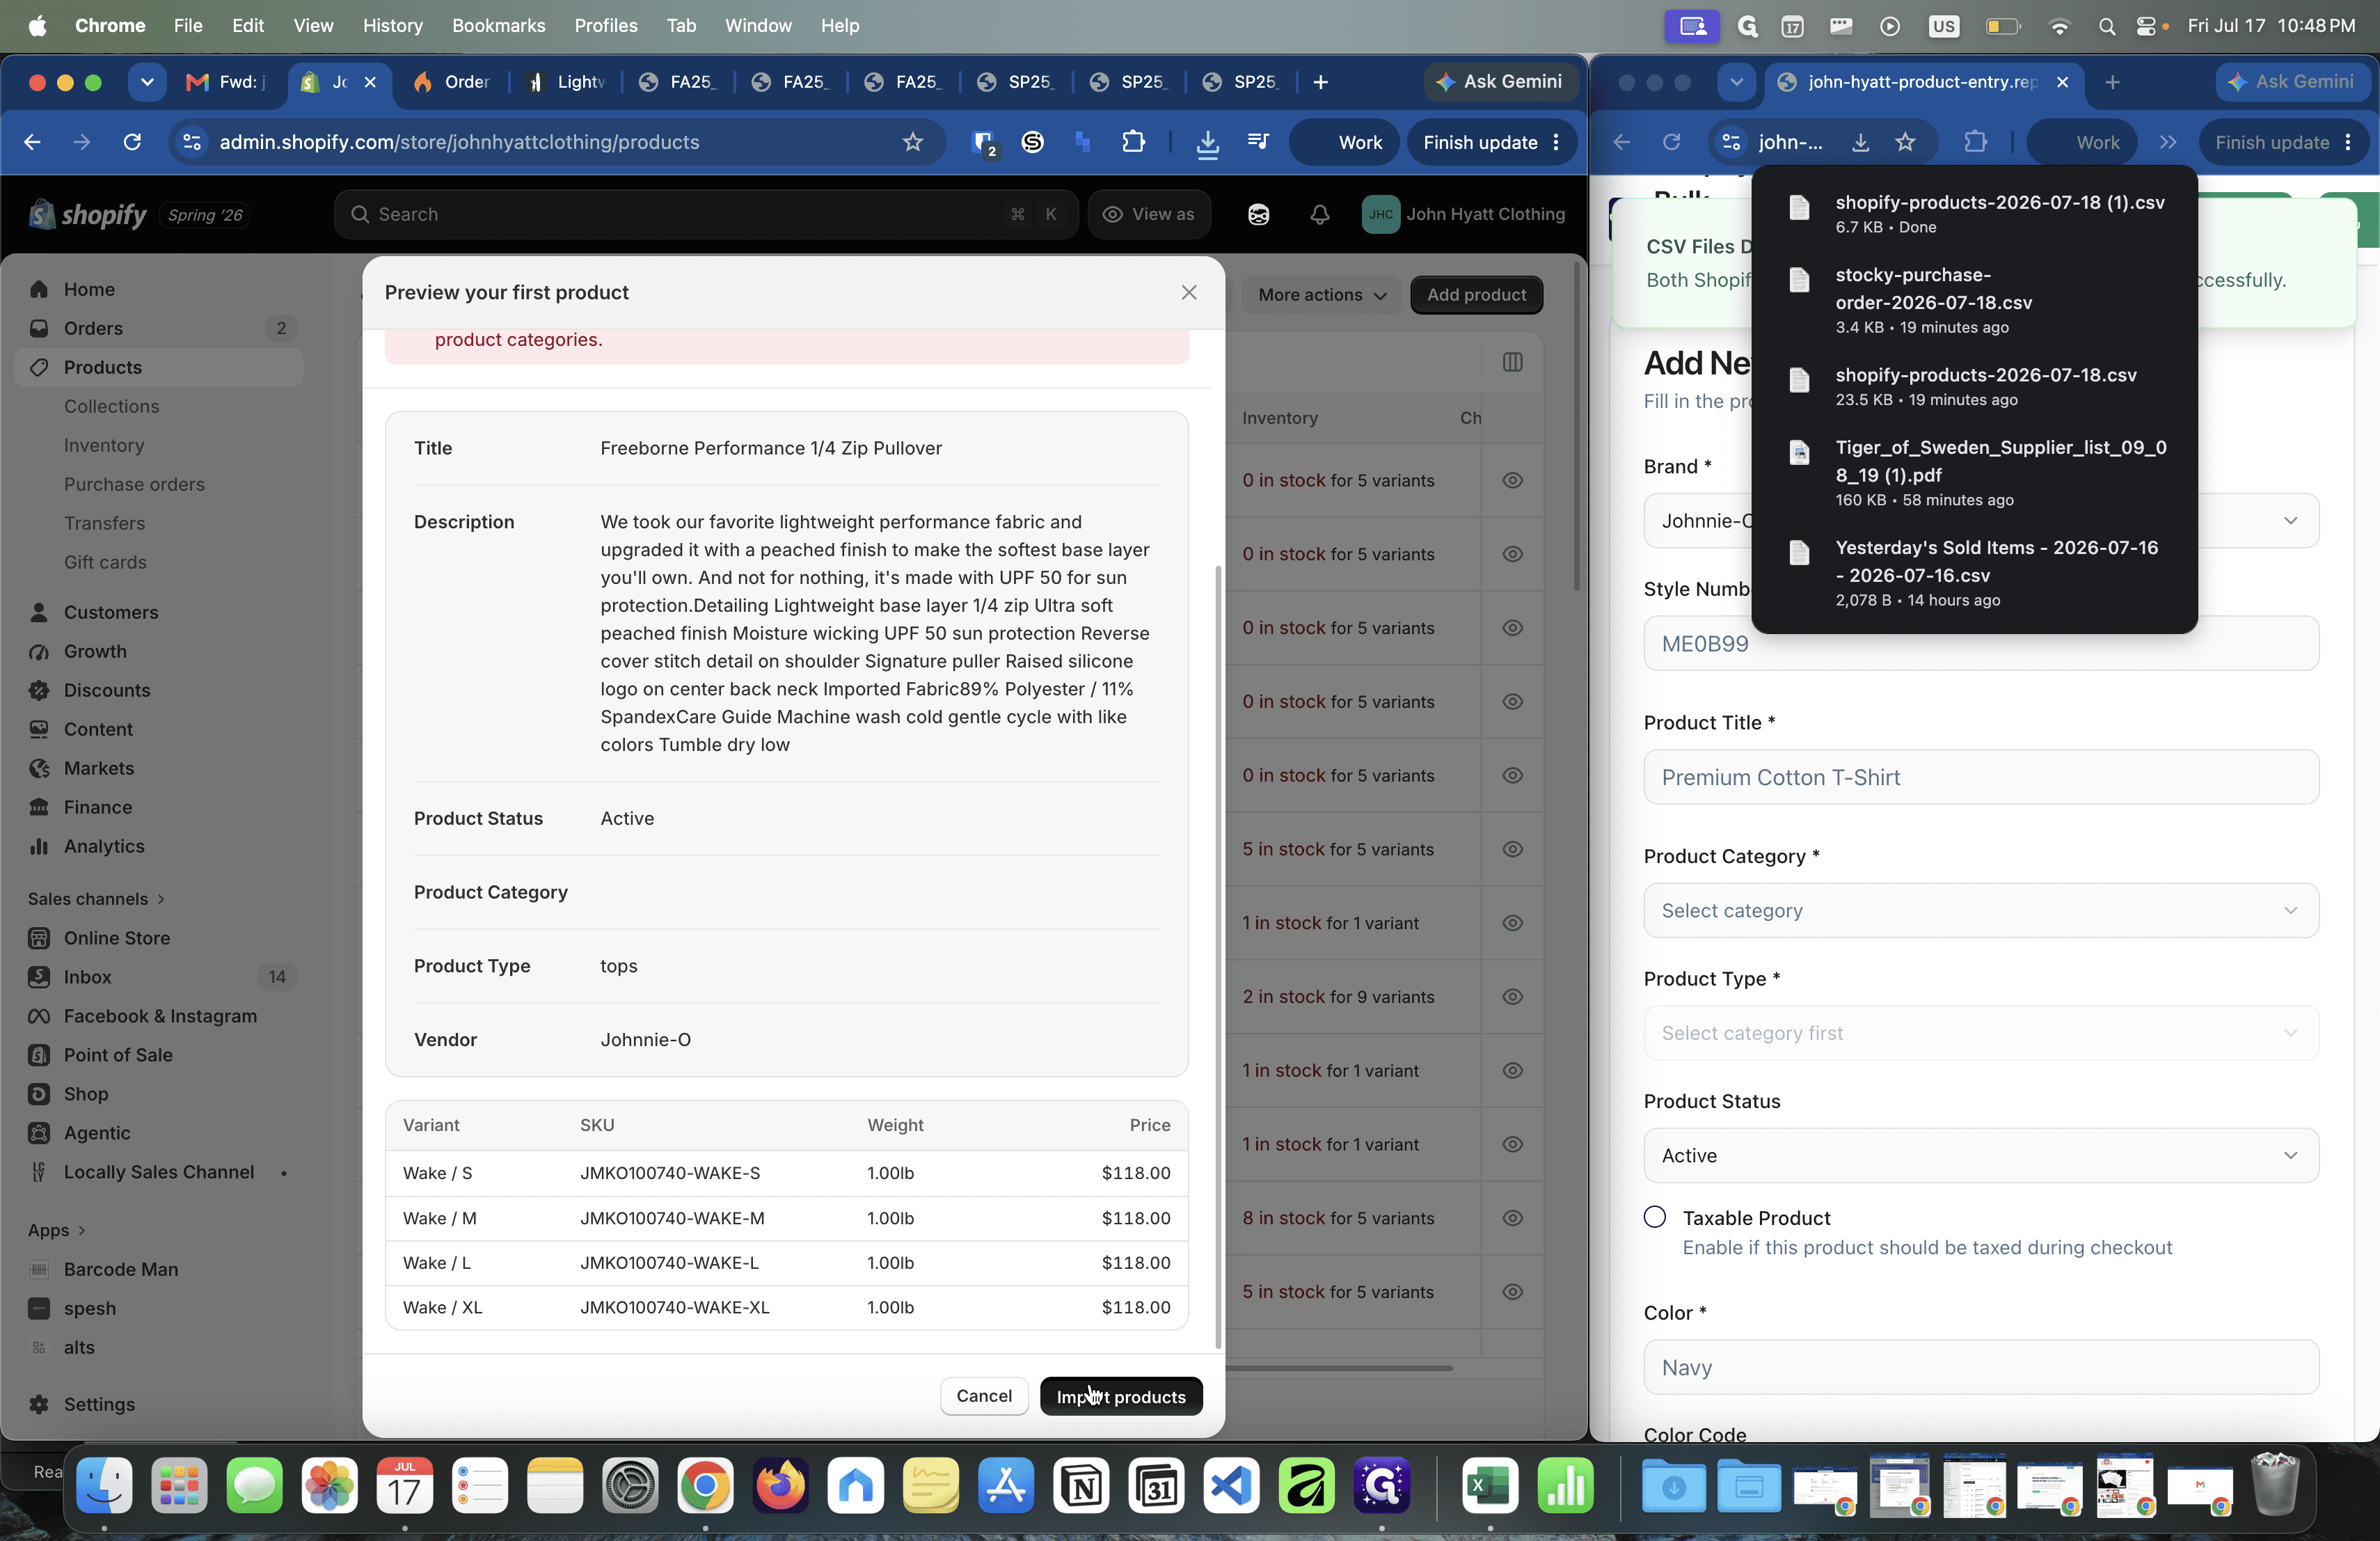
Task: Open the Sidekick assistant icon in the Shopify header
Action: click(x=1258, y=214)
